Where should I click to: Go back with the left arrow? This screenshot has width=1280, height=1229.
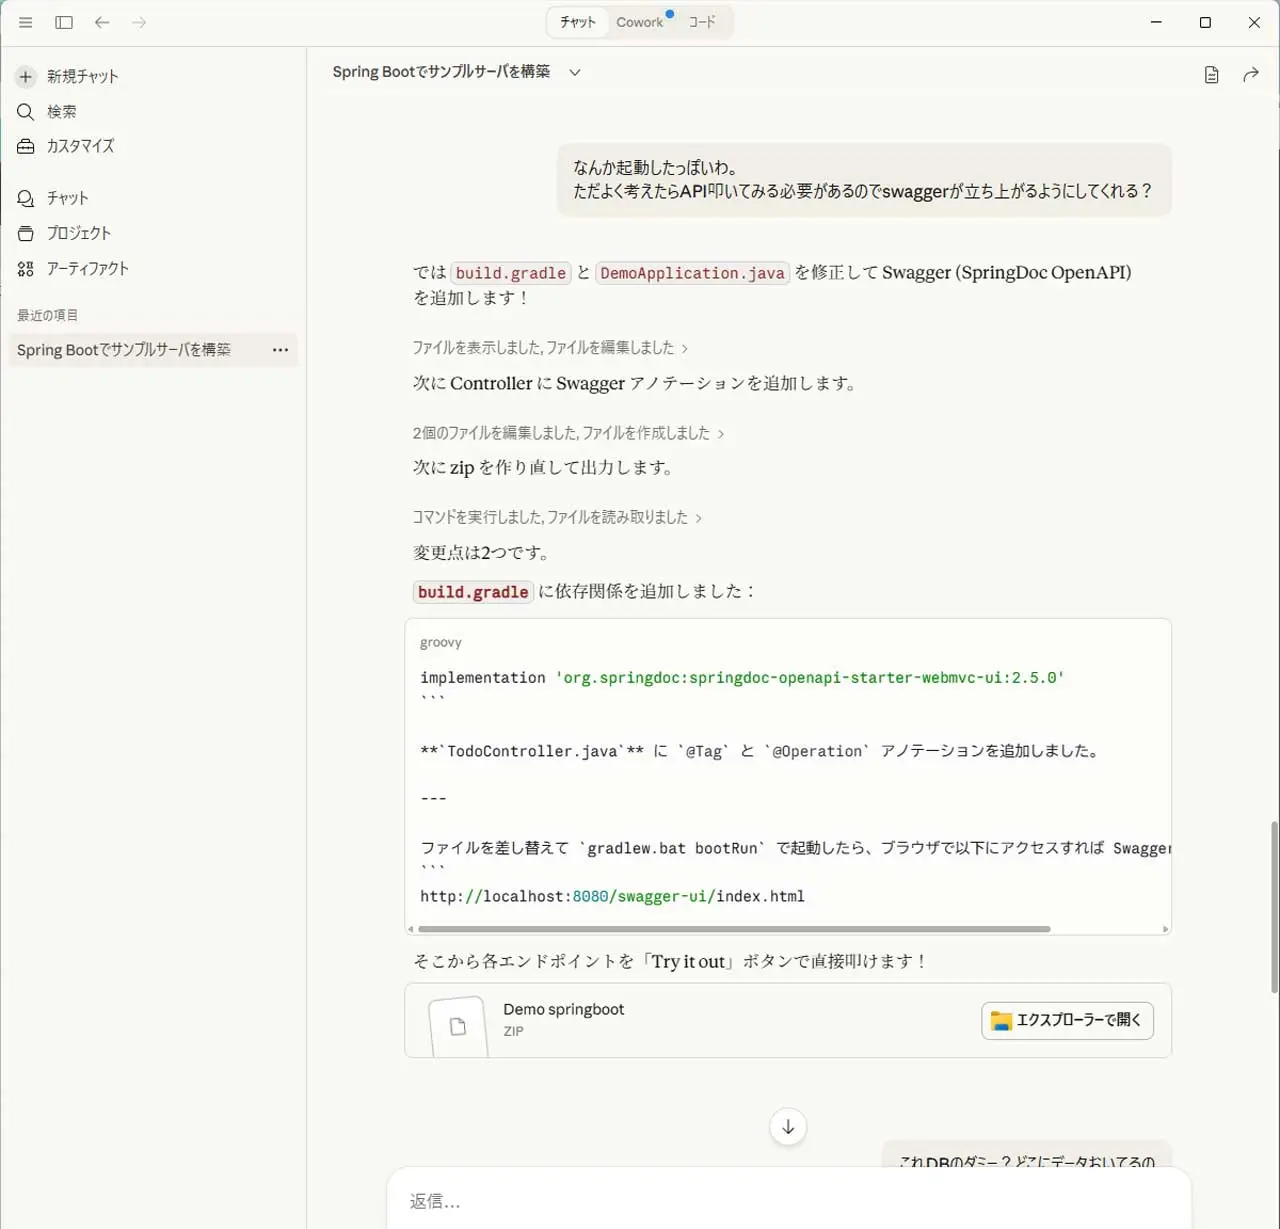point(102,22)
